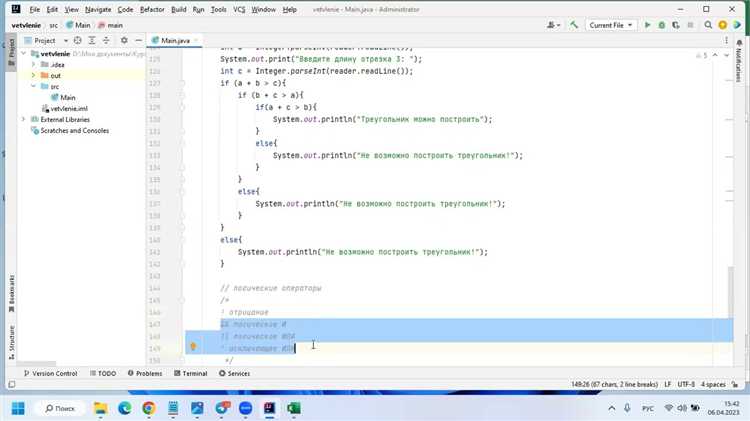Viewport: 750px width, 421px height.
Task: Launch Chrome from the taskbar
Action: [x=149, y=408]
